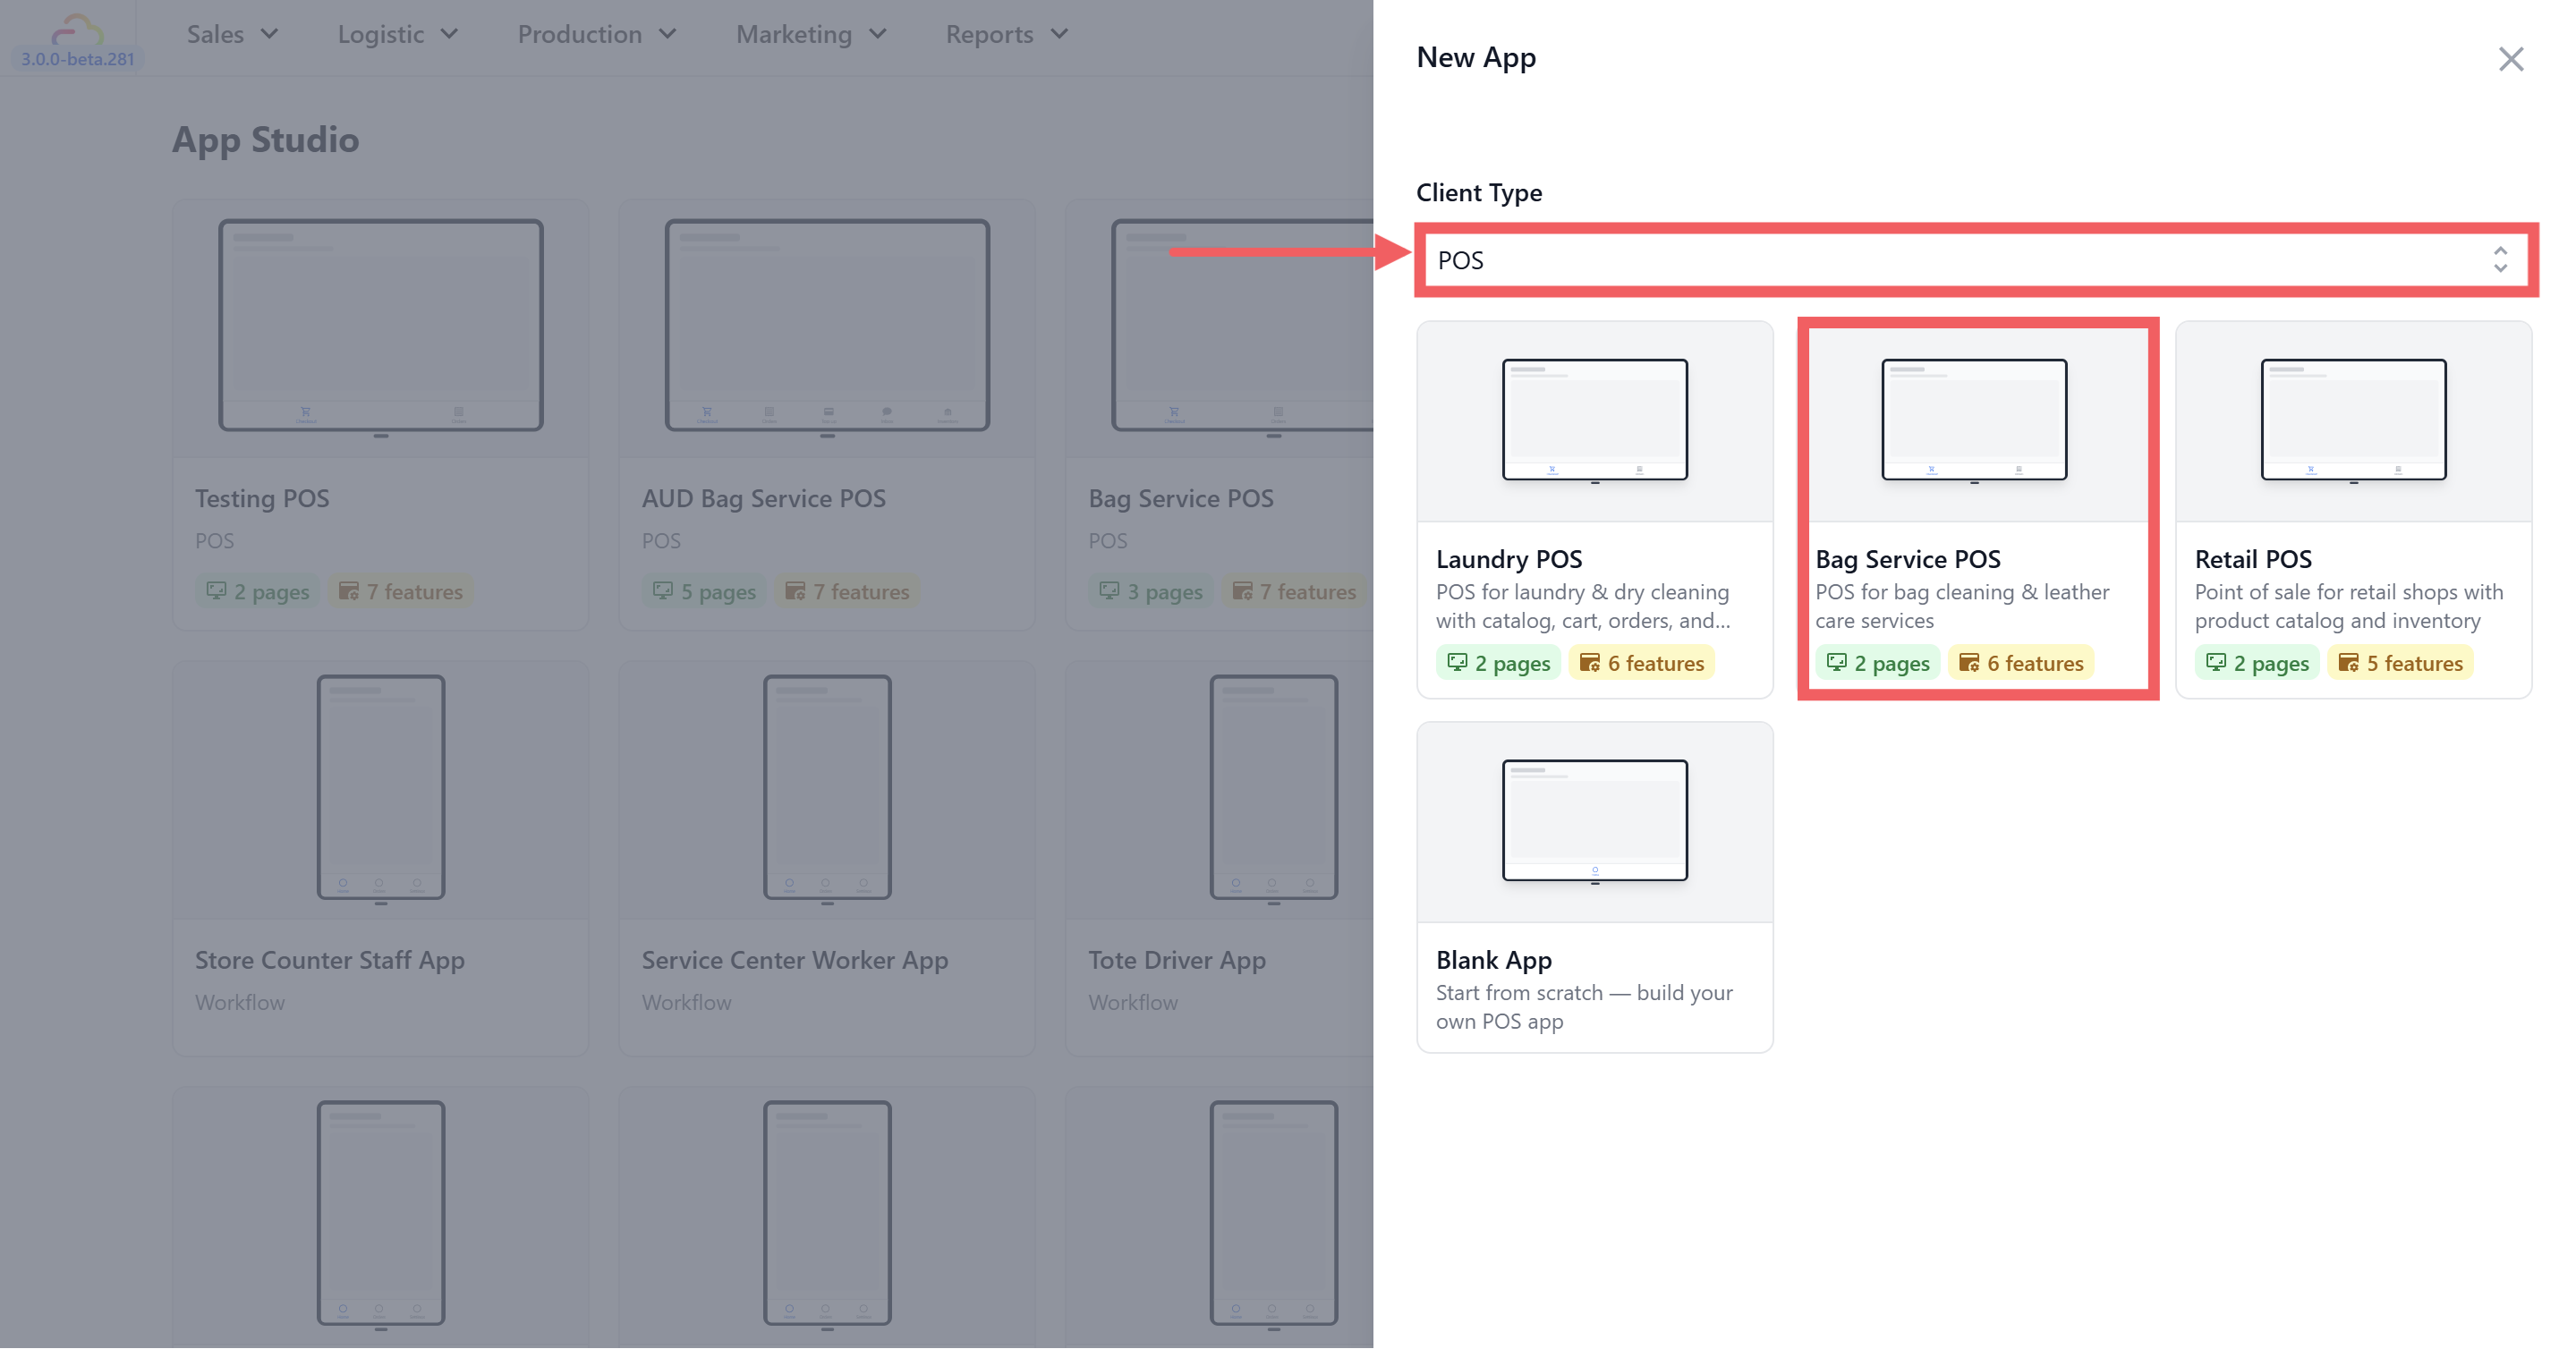
Task: Close the New App panel
Action: pos(2510,59)
